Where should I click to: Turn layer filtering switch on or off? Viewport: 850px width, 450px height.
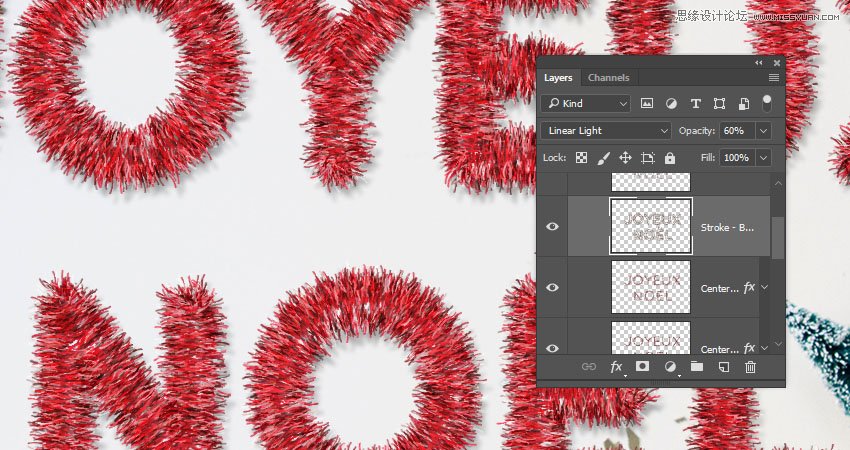(x=767, y=103)
